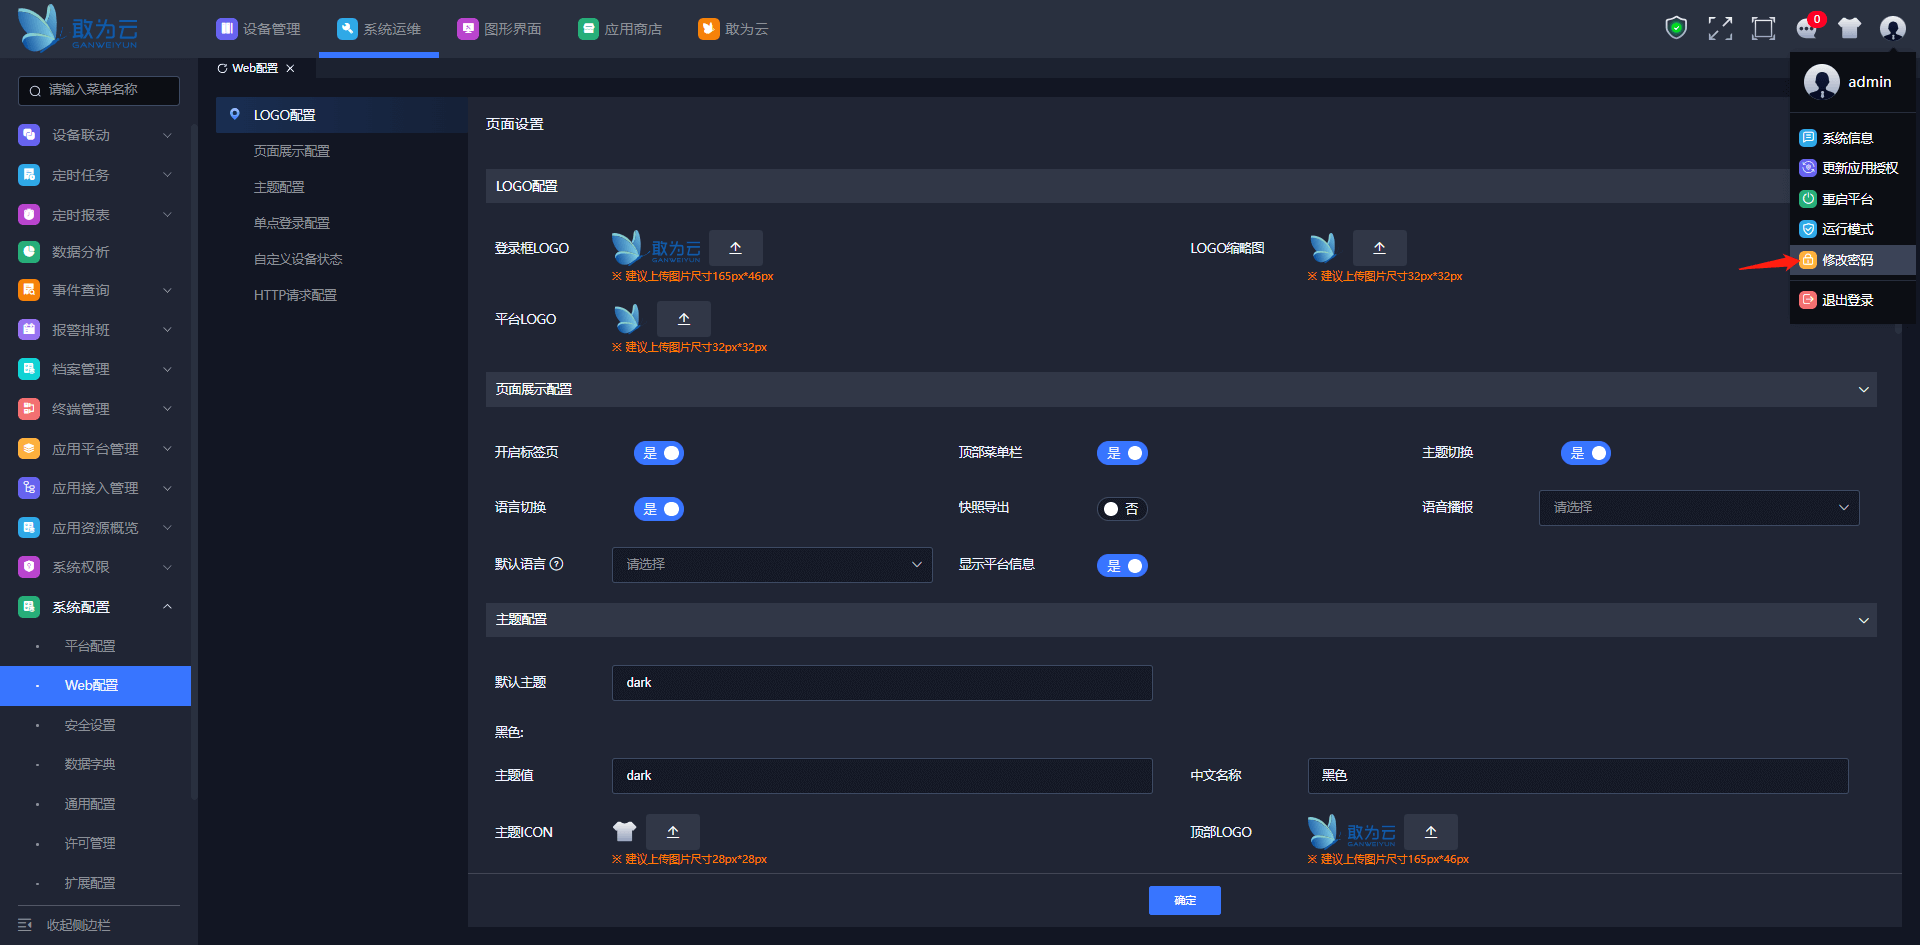Turn off the 显示平台信息 switch
This screenshot has height=945, width=1920.
click(1121, 566)
